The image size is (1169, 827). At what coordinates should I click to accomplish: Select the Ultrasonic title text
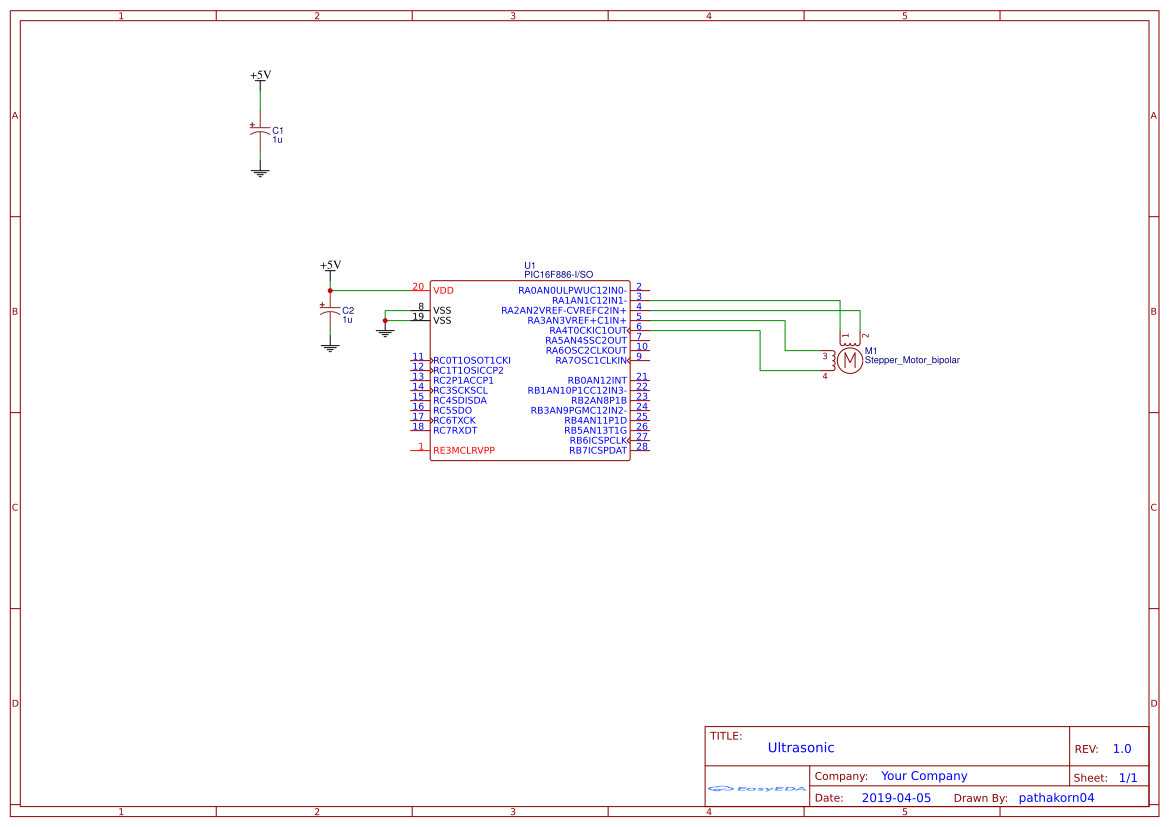pyautogui.click(x=800, y=748)
